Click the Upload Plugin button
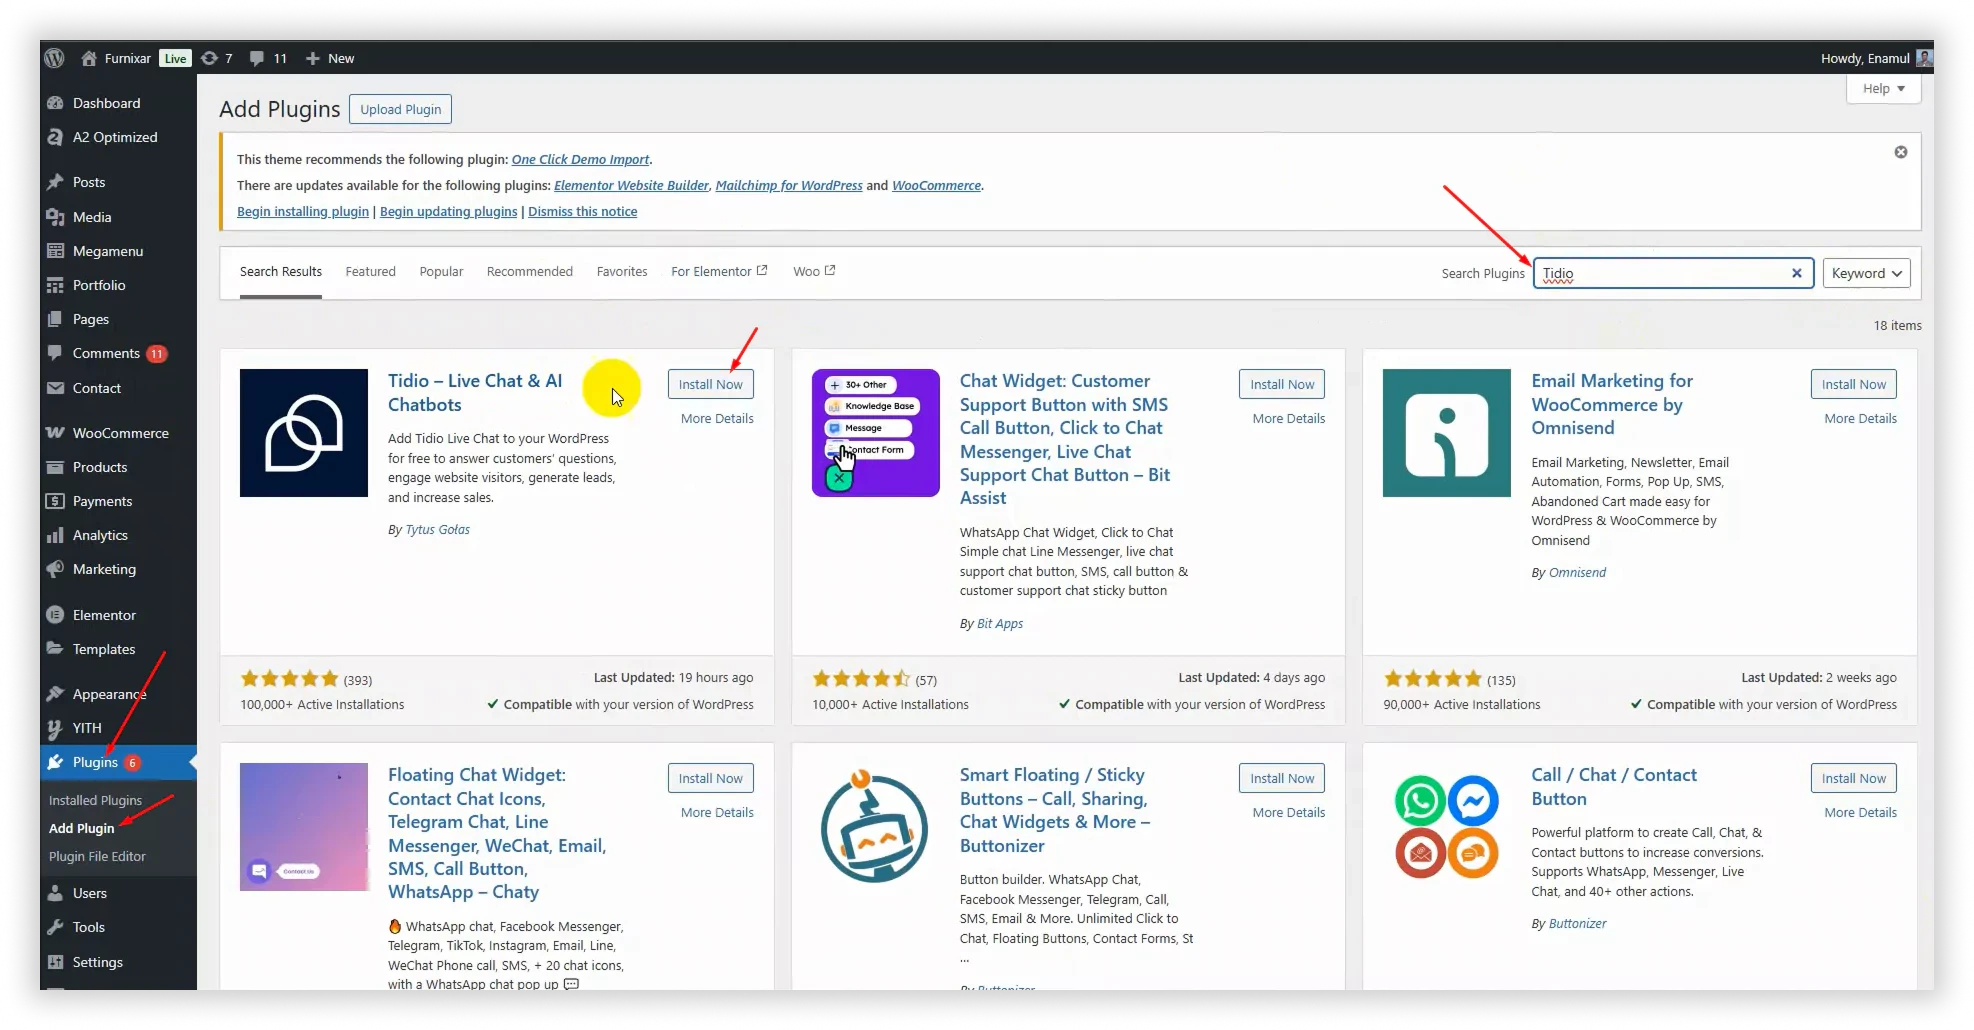 coord(401,109)
